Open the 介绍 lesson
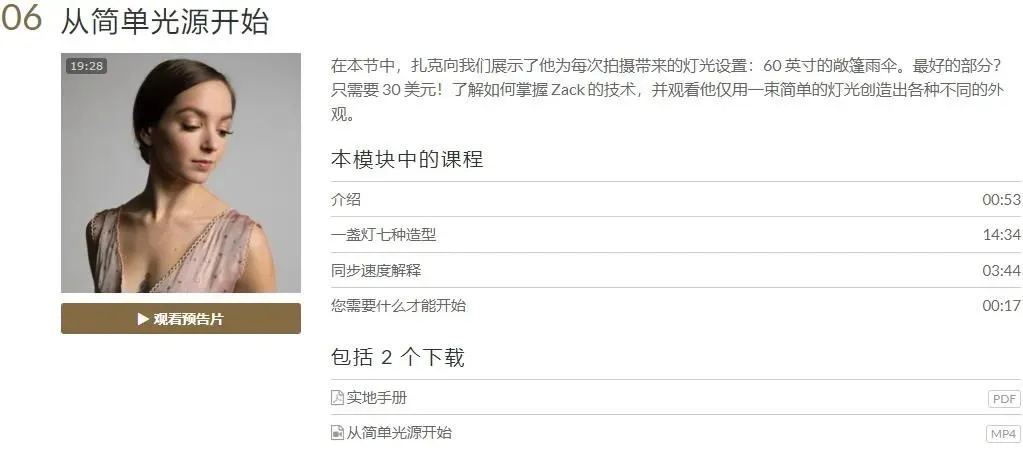 pos(675,199)
